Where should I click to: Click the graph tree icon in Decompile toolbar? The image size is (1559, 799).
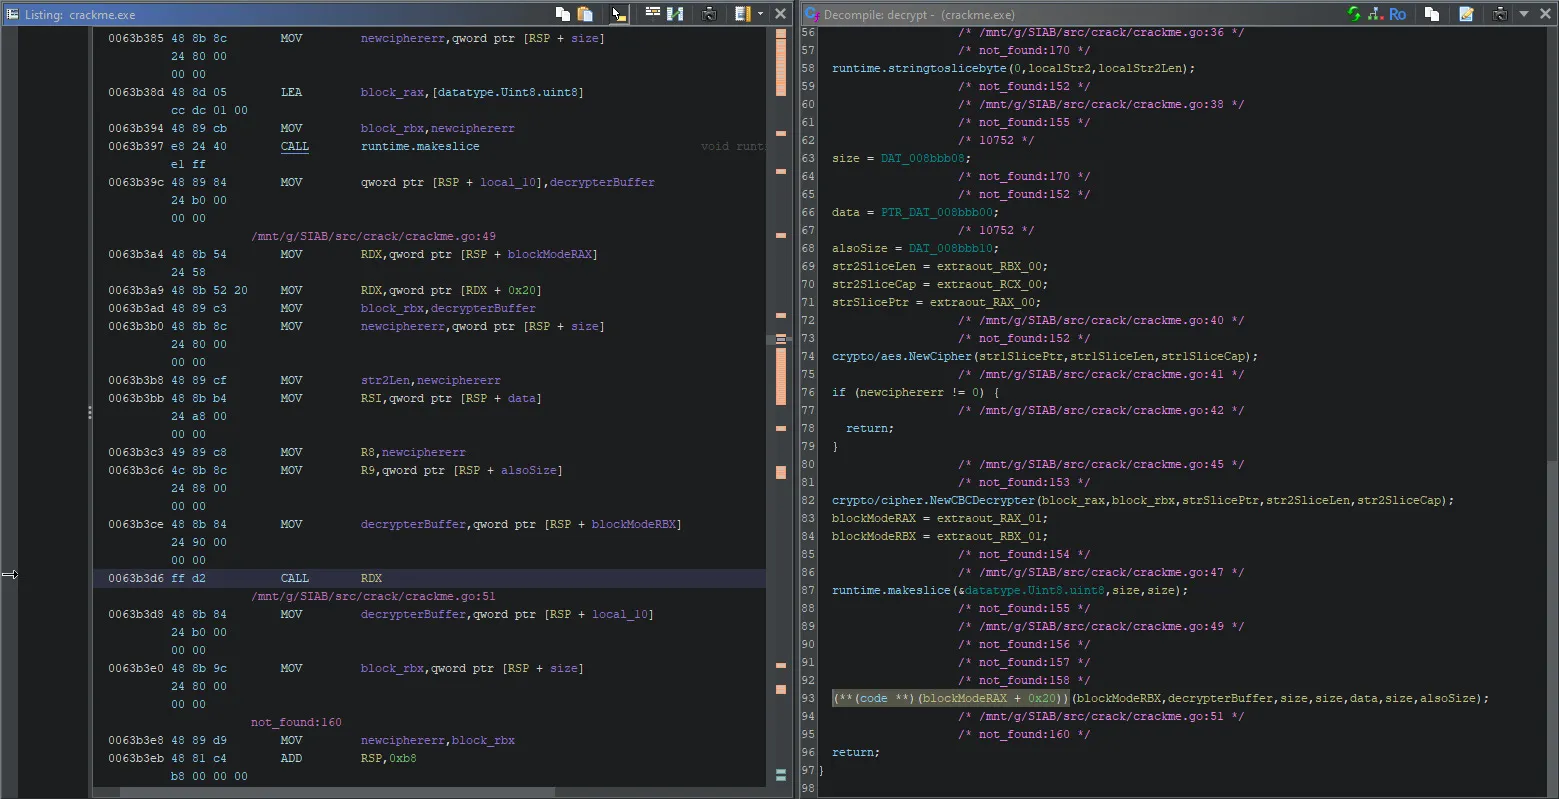point(1375,14)
